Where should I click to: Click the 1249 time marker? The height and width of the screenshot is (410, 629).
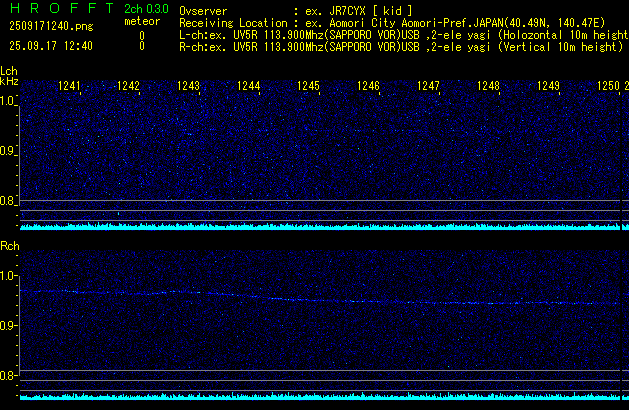(548, 86)
